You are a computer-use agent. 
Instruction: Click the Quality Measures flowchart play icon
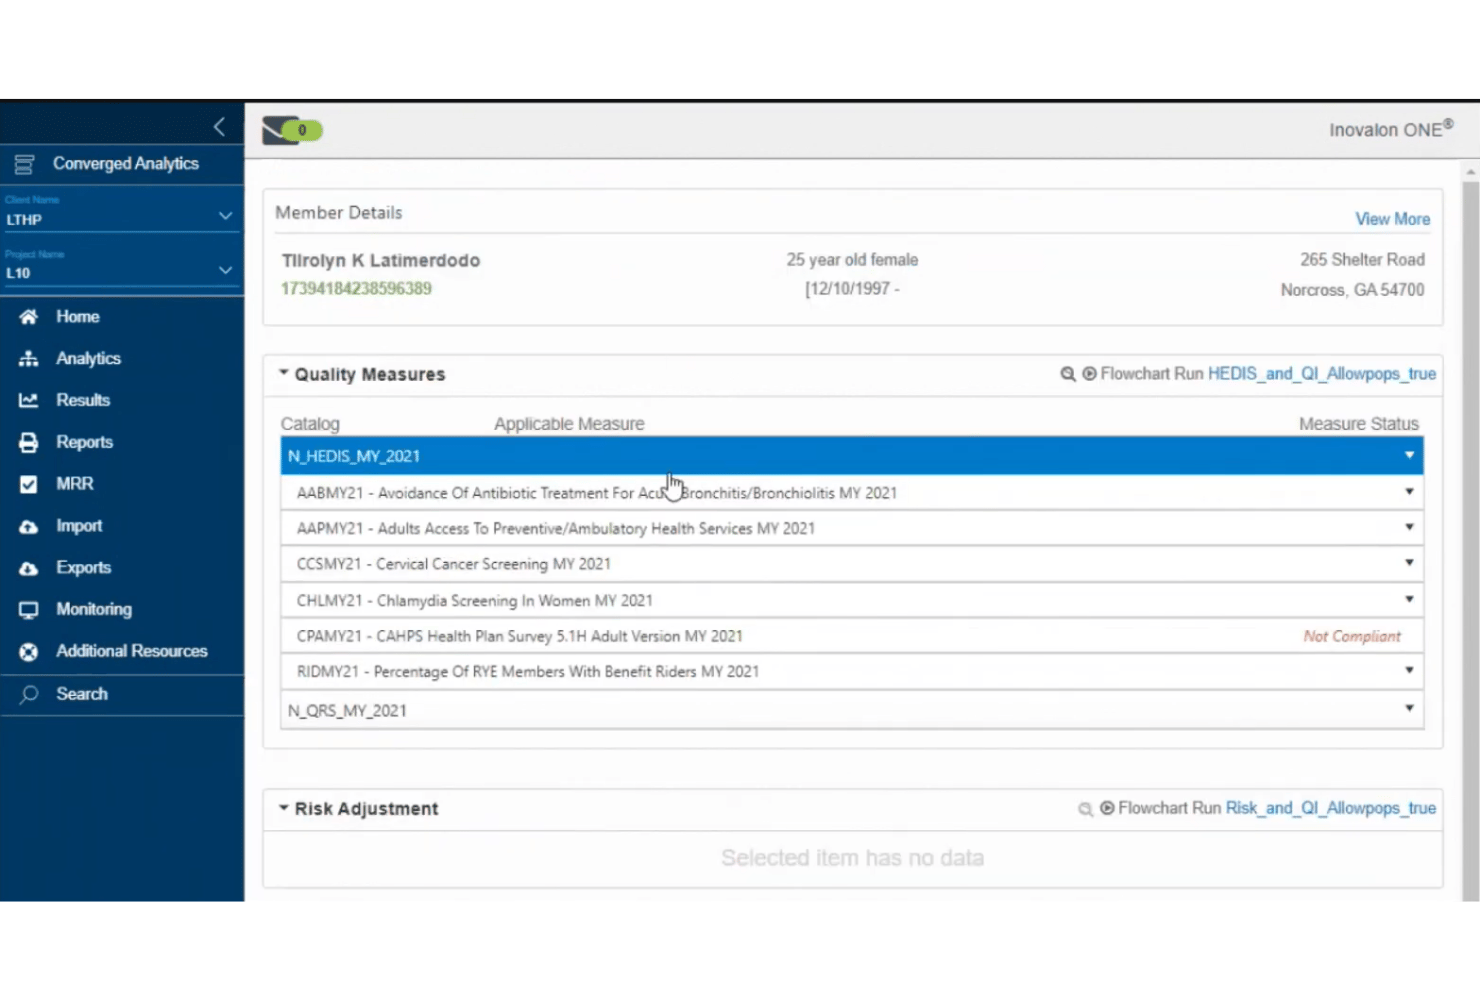tap(1089, 374)
